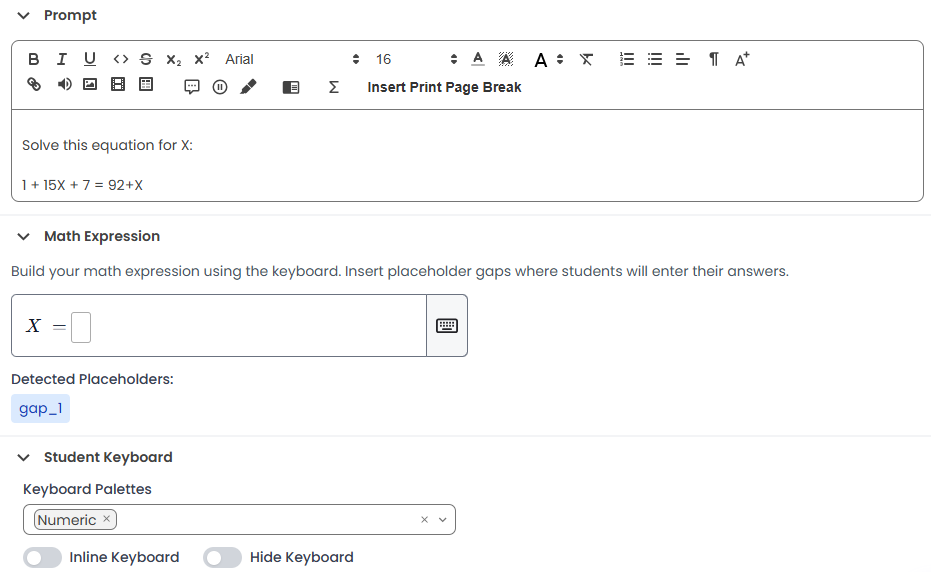Open the math virtual keyboard

pyautogui.click(x=447, y=325)
